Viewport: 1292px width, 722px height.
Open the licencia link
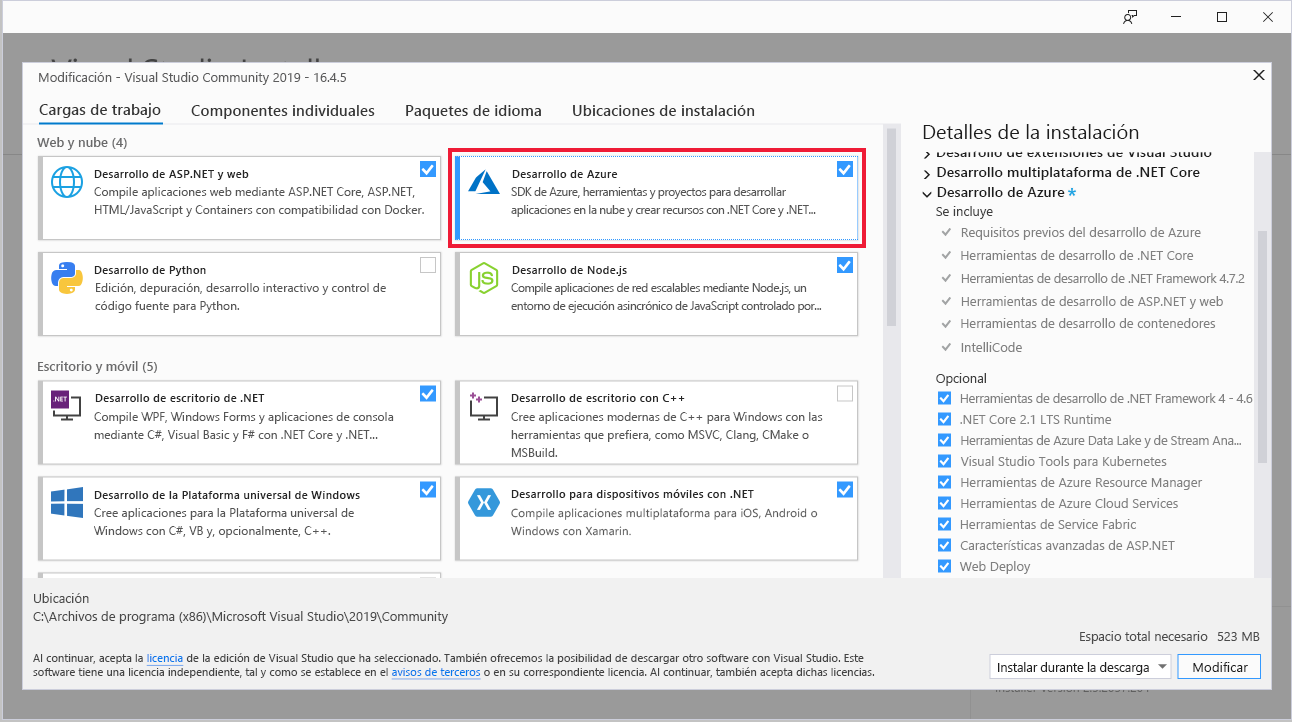click(164, 659)
